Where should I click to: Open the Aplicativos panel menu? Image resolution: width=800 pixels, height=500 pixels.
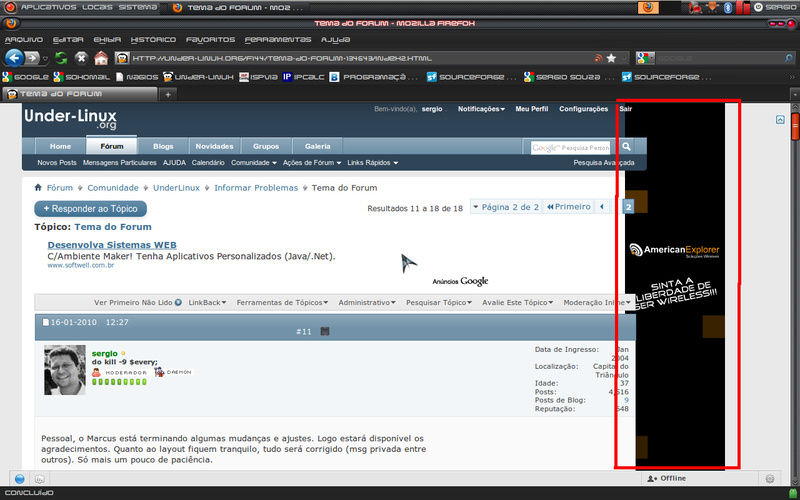pos(48,7)
